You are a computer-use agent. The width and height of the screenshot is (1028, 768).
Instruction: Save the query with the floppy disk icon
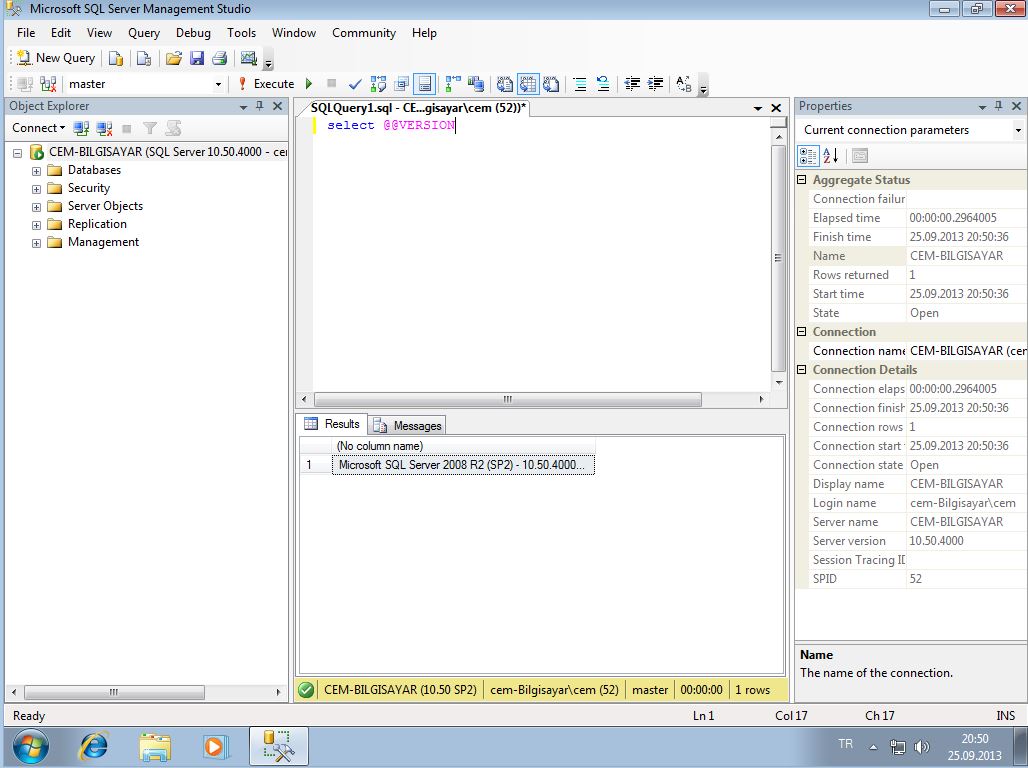pyautogui.click(x=197, y=58)
